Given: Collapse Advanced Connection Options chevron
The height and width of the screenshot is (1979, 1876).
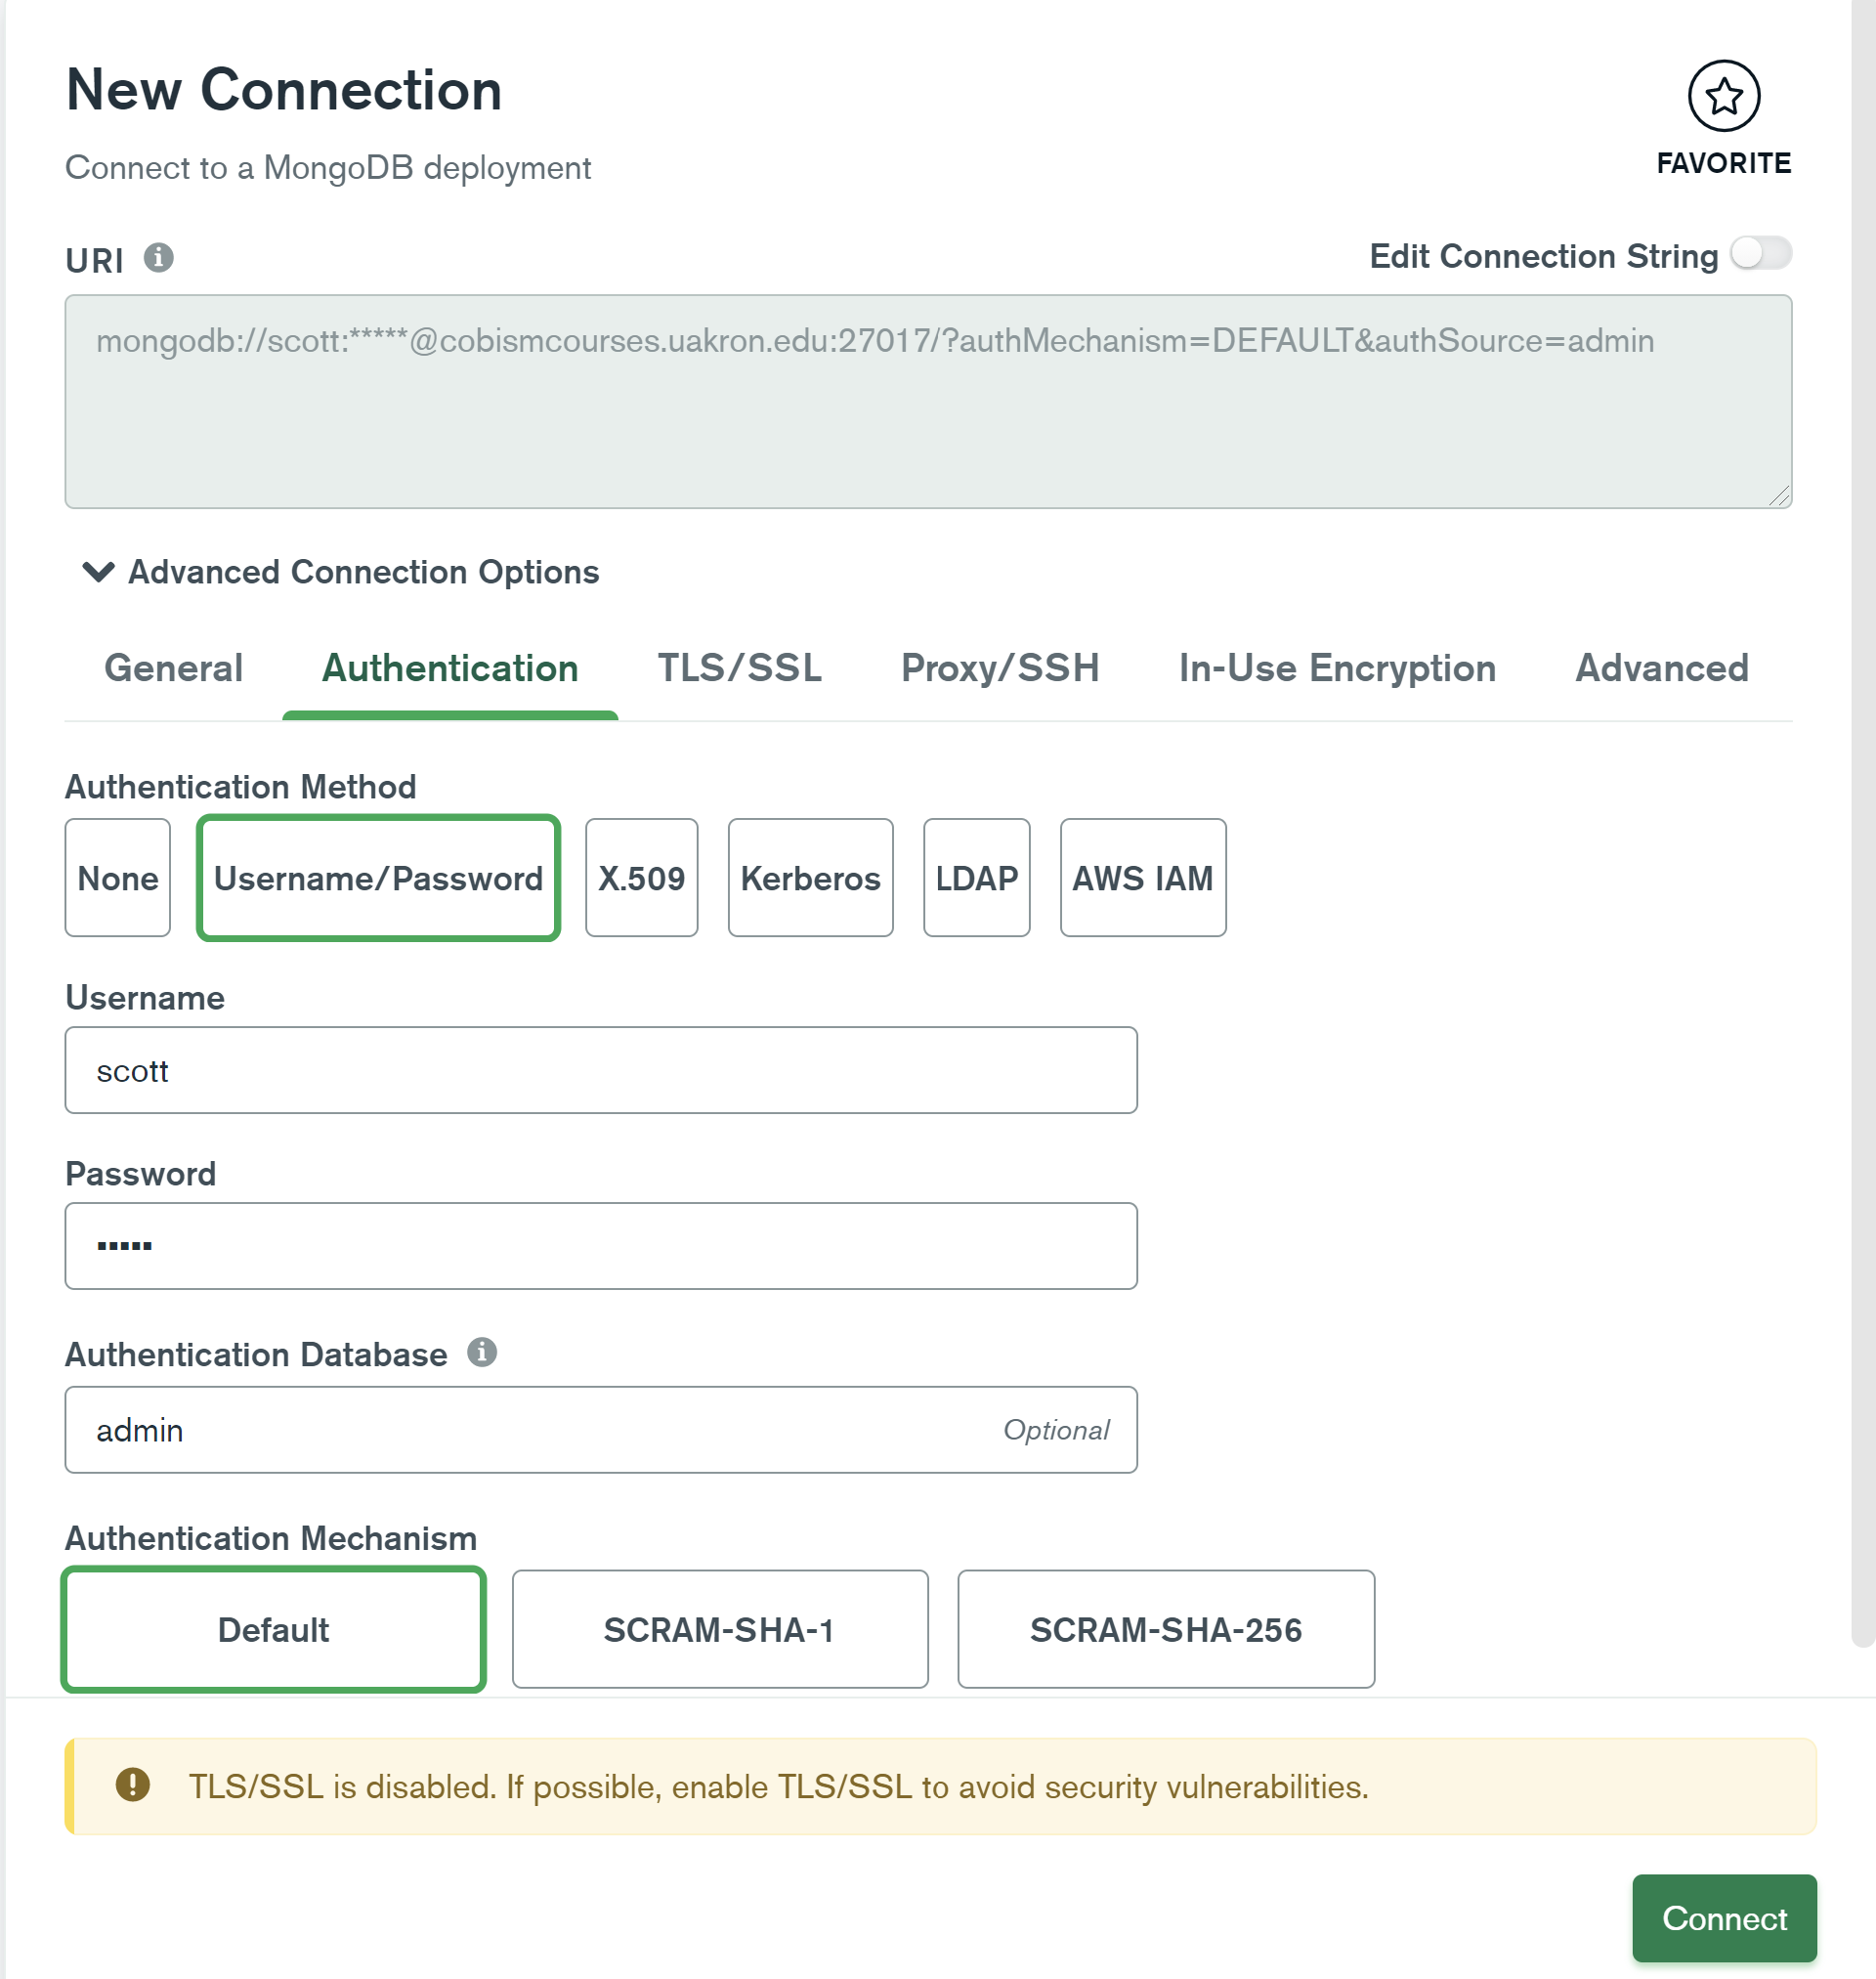Looking at the screenshot, I should pyautogui.click(x=98, y=572).
